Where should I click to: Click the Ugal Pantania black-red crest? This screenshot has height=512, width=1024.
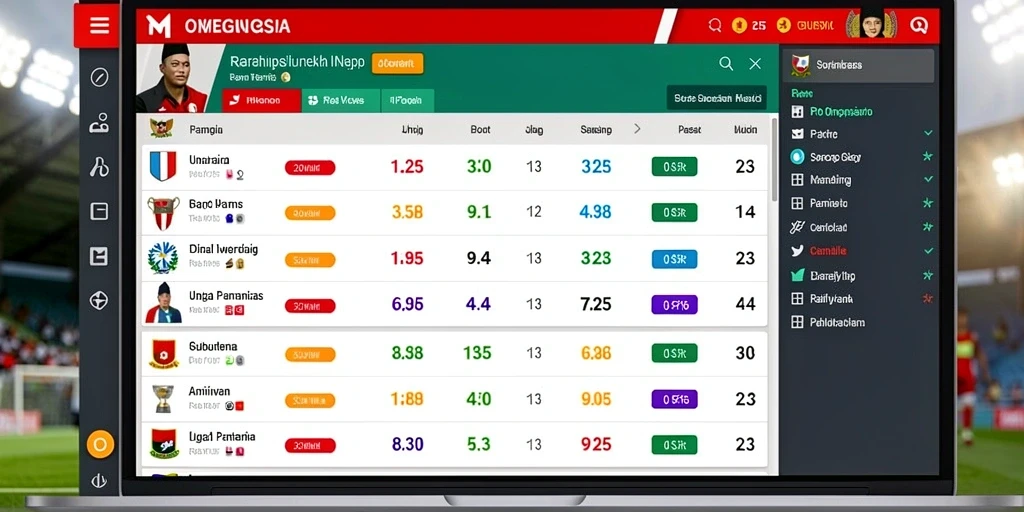pos(164,443)
